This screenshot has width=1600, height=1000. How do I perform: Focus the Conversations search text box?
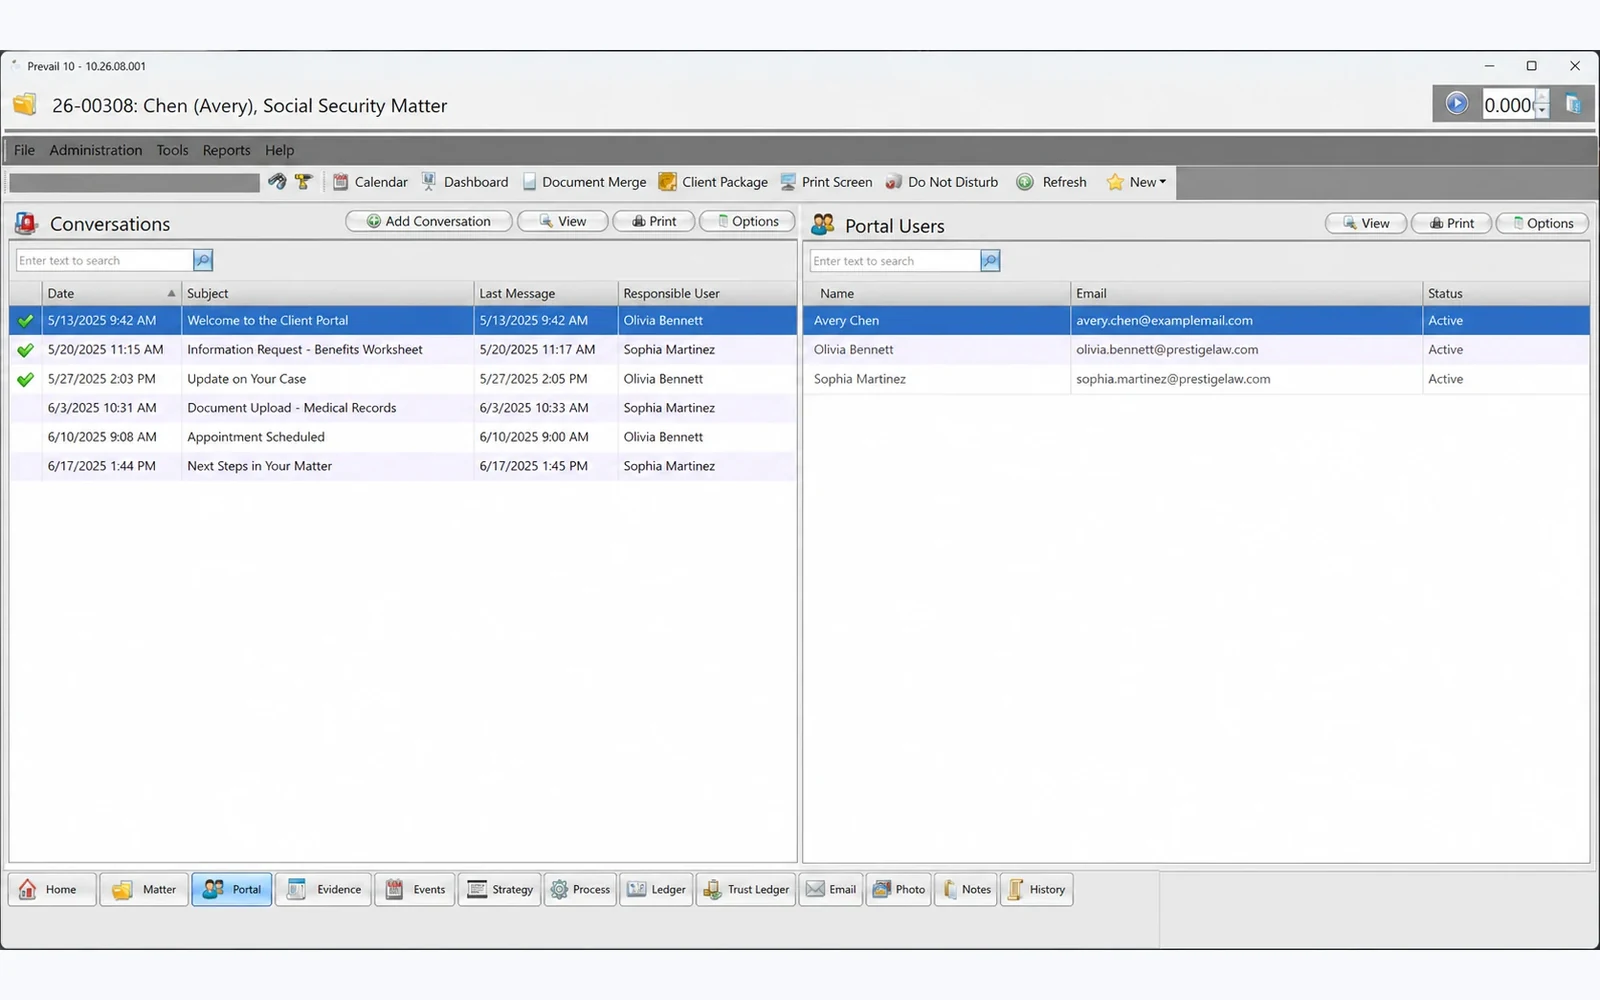[104, 261]
